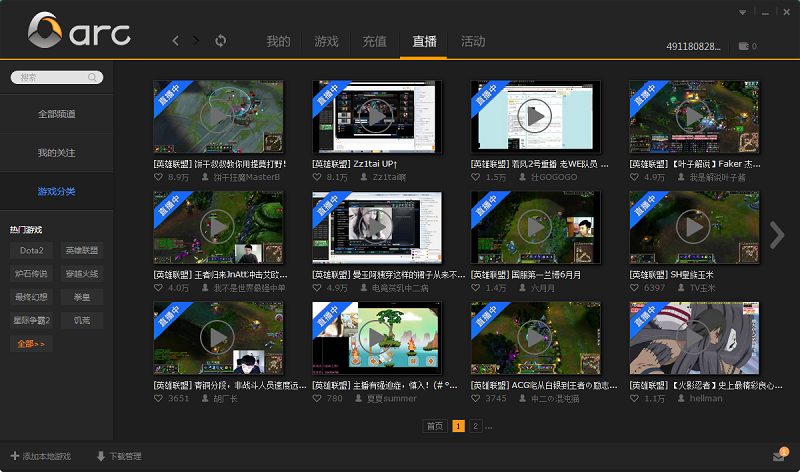Filter by the 炉石传说 tag

(x=31, y=274)
